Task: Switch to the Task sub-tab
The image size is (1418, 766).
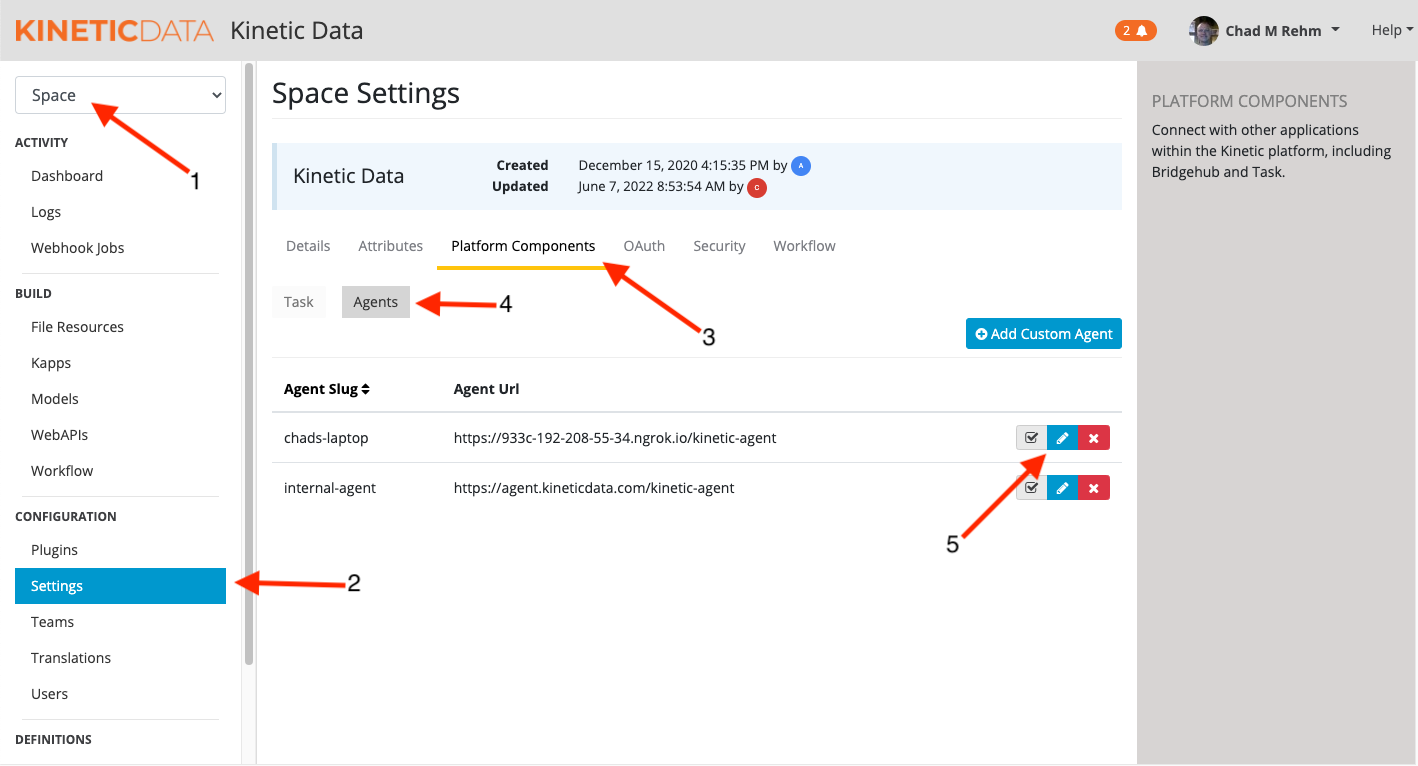Action: coord(299,302)
